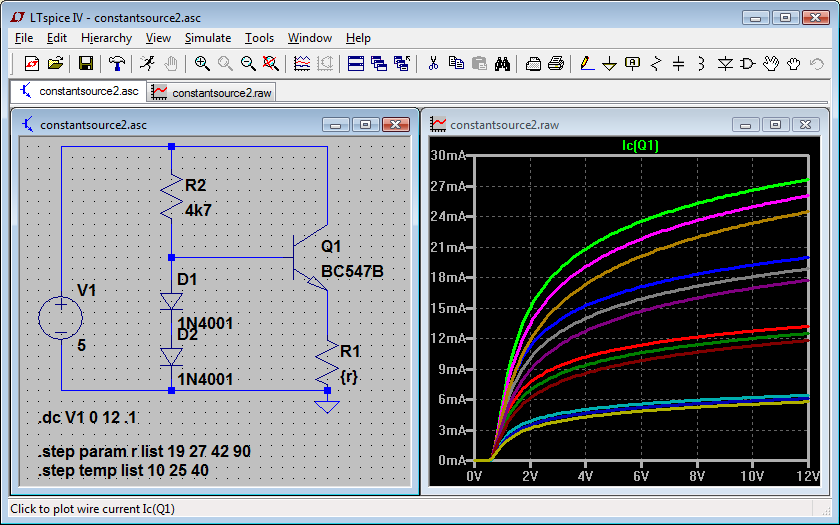This screenshot has height=525, width=840.
Task: Click the Ic(Q1) trace label in plot
Action: tap(640, 145)
